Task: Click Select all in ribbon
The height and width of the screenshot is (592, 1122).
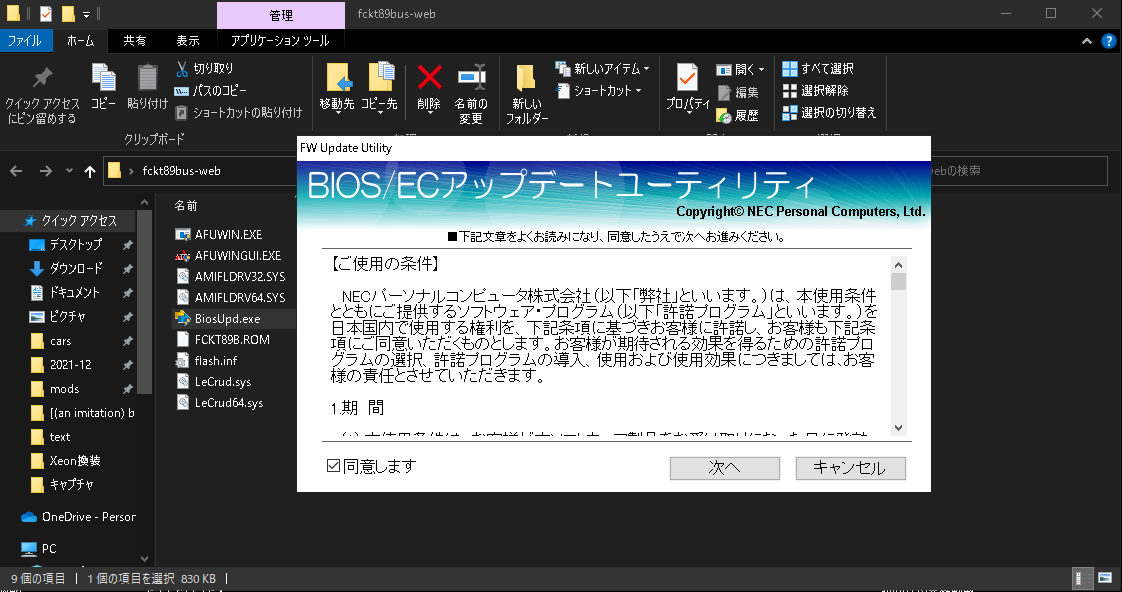Action: click(x=818, y=69)
